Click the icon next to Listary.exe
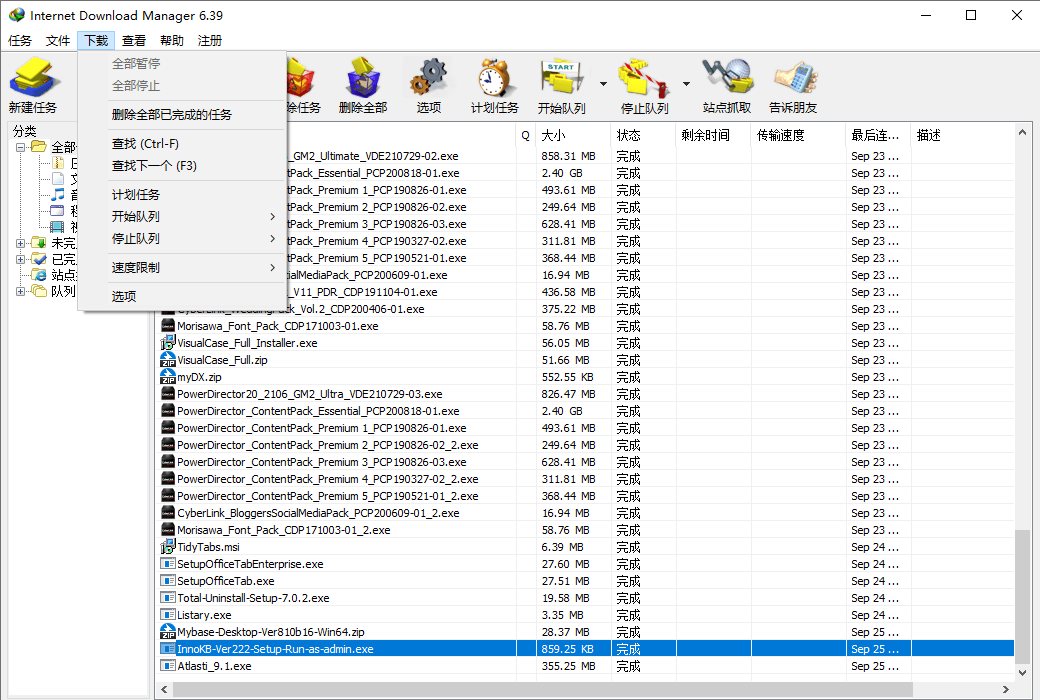 pyautogui.click(x=168, y=615)
